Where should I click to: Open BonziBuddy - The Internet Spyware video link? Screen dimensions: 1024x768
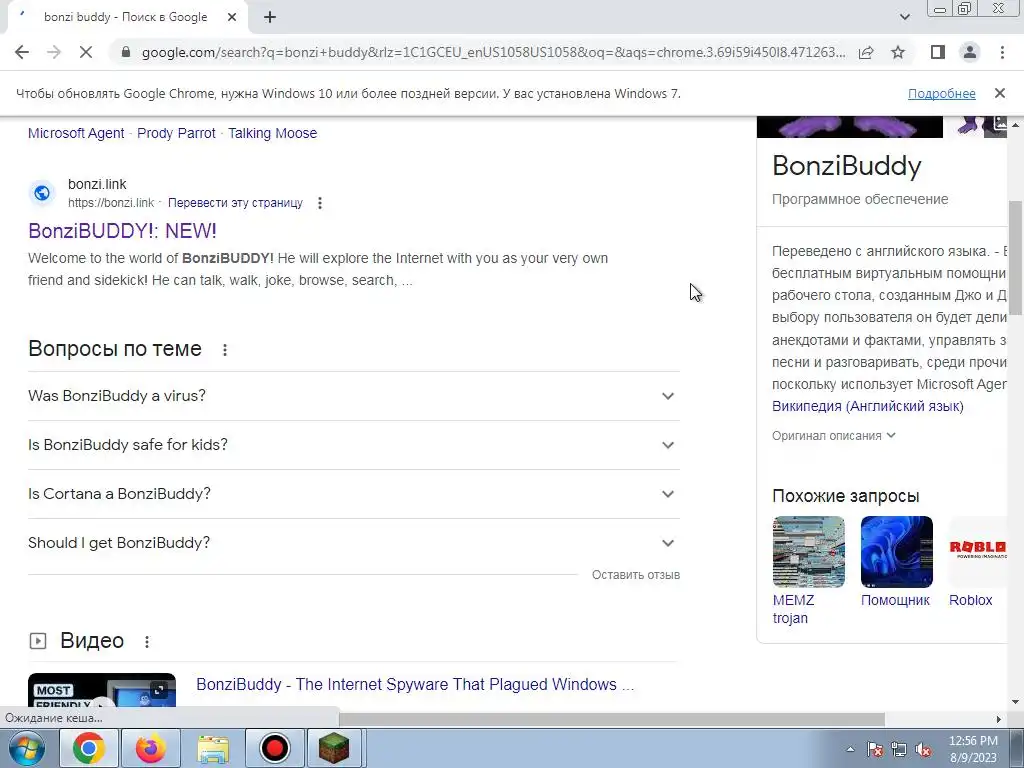[x=415, y=684]
